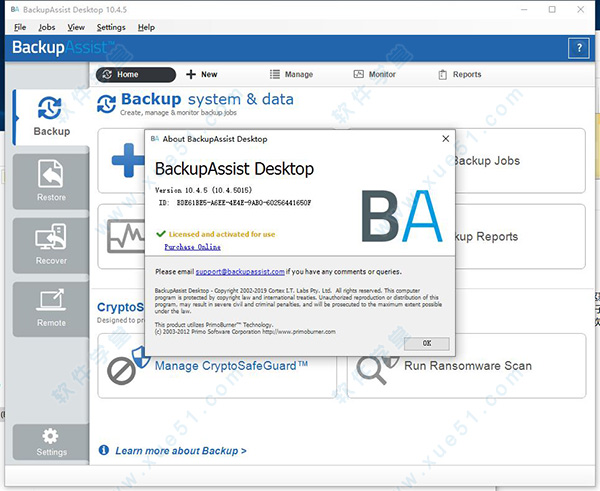Open the Restore section in sidebar
600x491 pixels.
pos(51,181)
